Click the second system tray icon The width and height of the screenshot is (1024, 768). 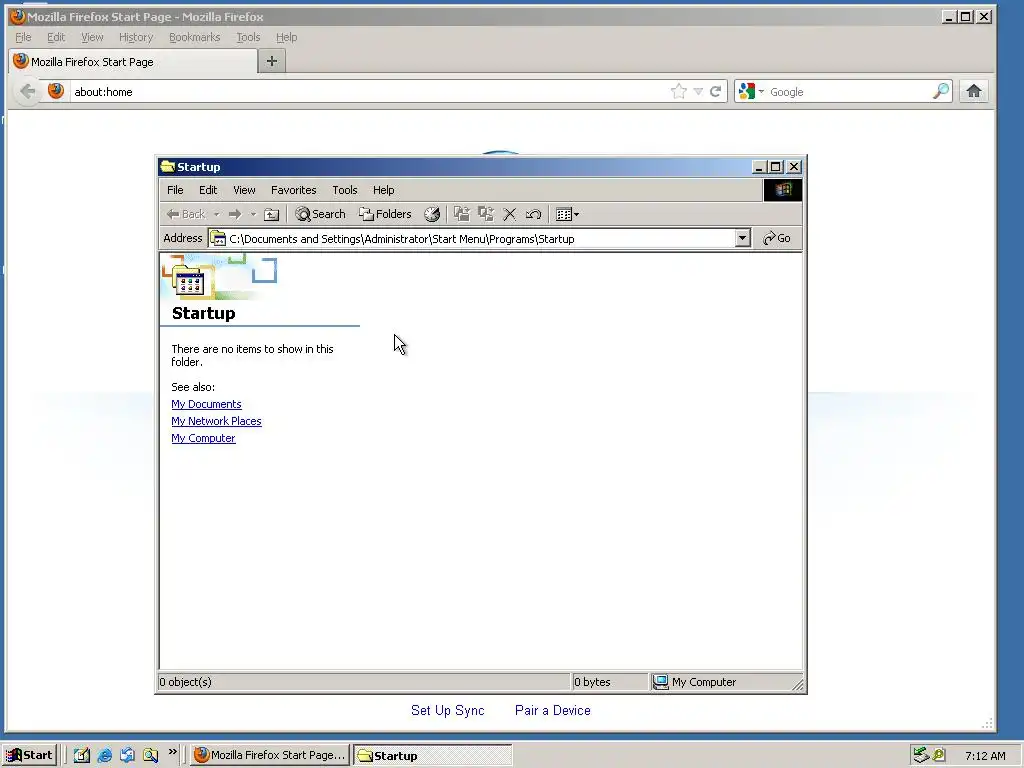(x=939, y=755)
